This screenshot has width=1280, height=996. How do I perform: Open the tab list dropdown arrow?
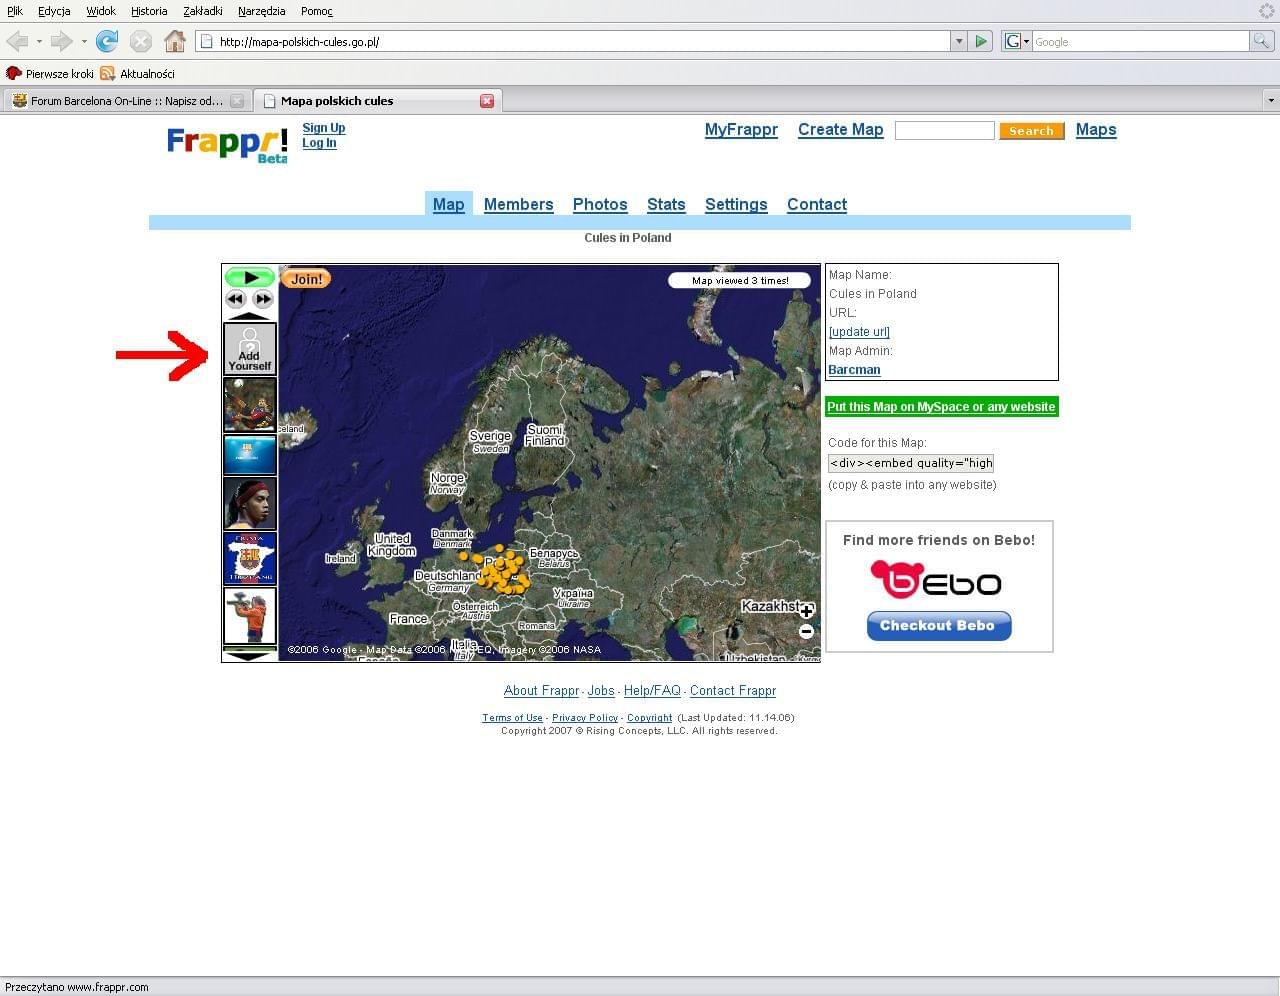pyautogui.click(x=1271, y=100)
